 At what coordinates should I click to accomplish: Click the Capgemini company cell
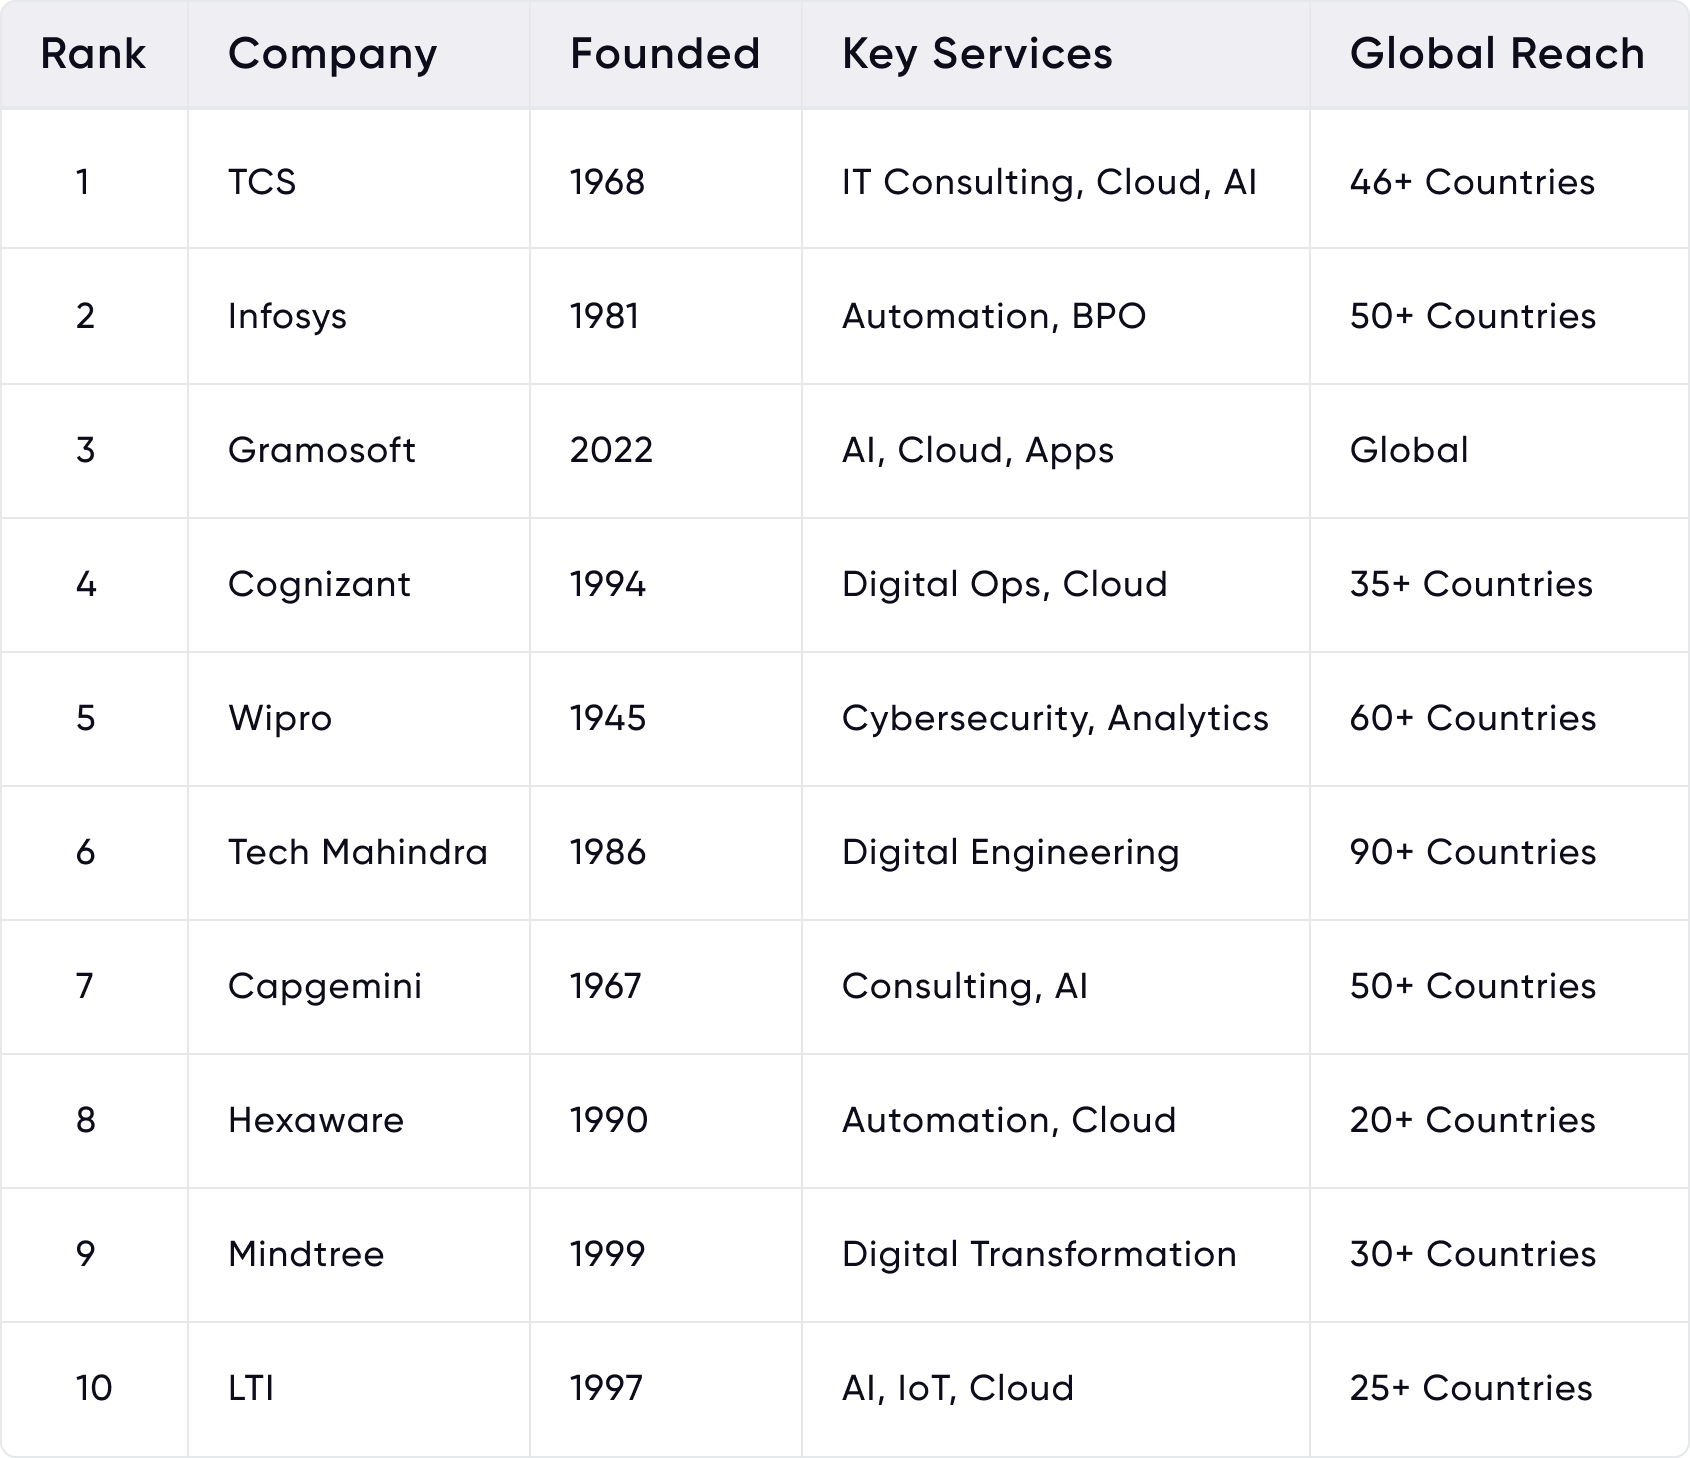pos(325,986)
